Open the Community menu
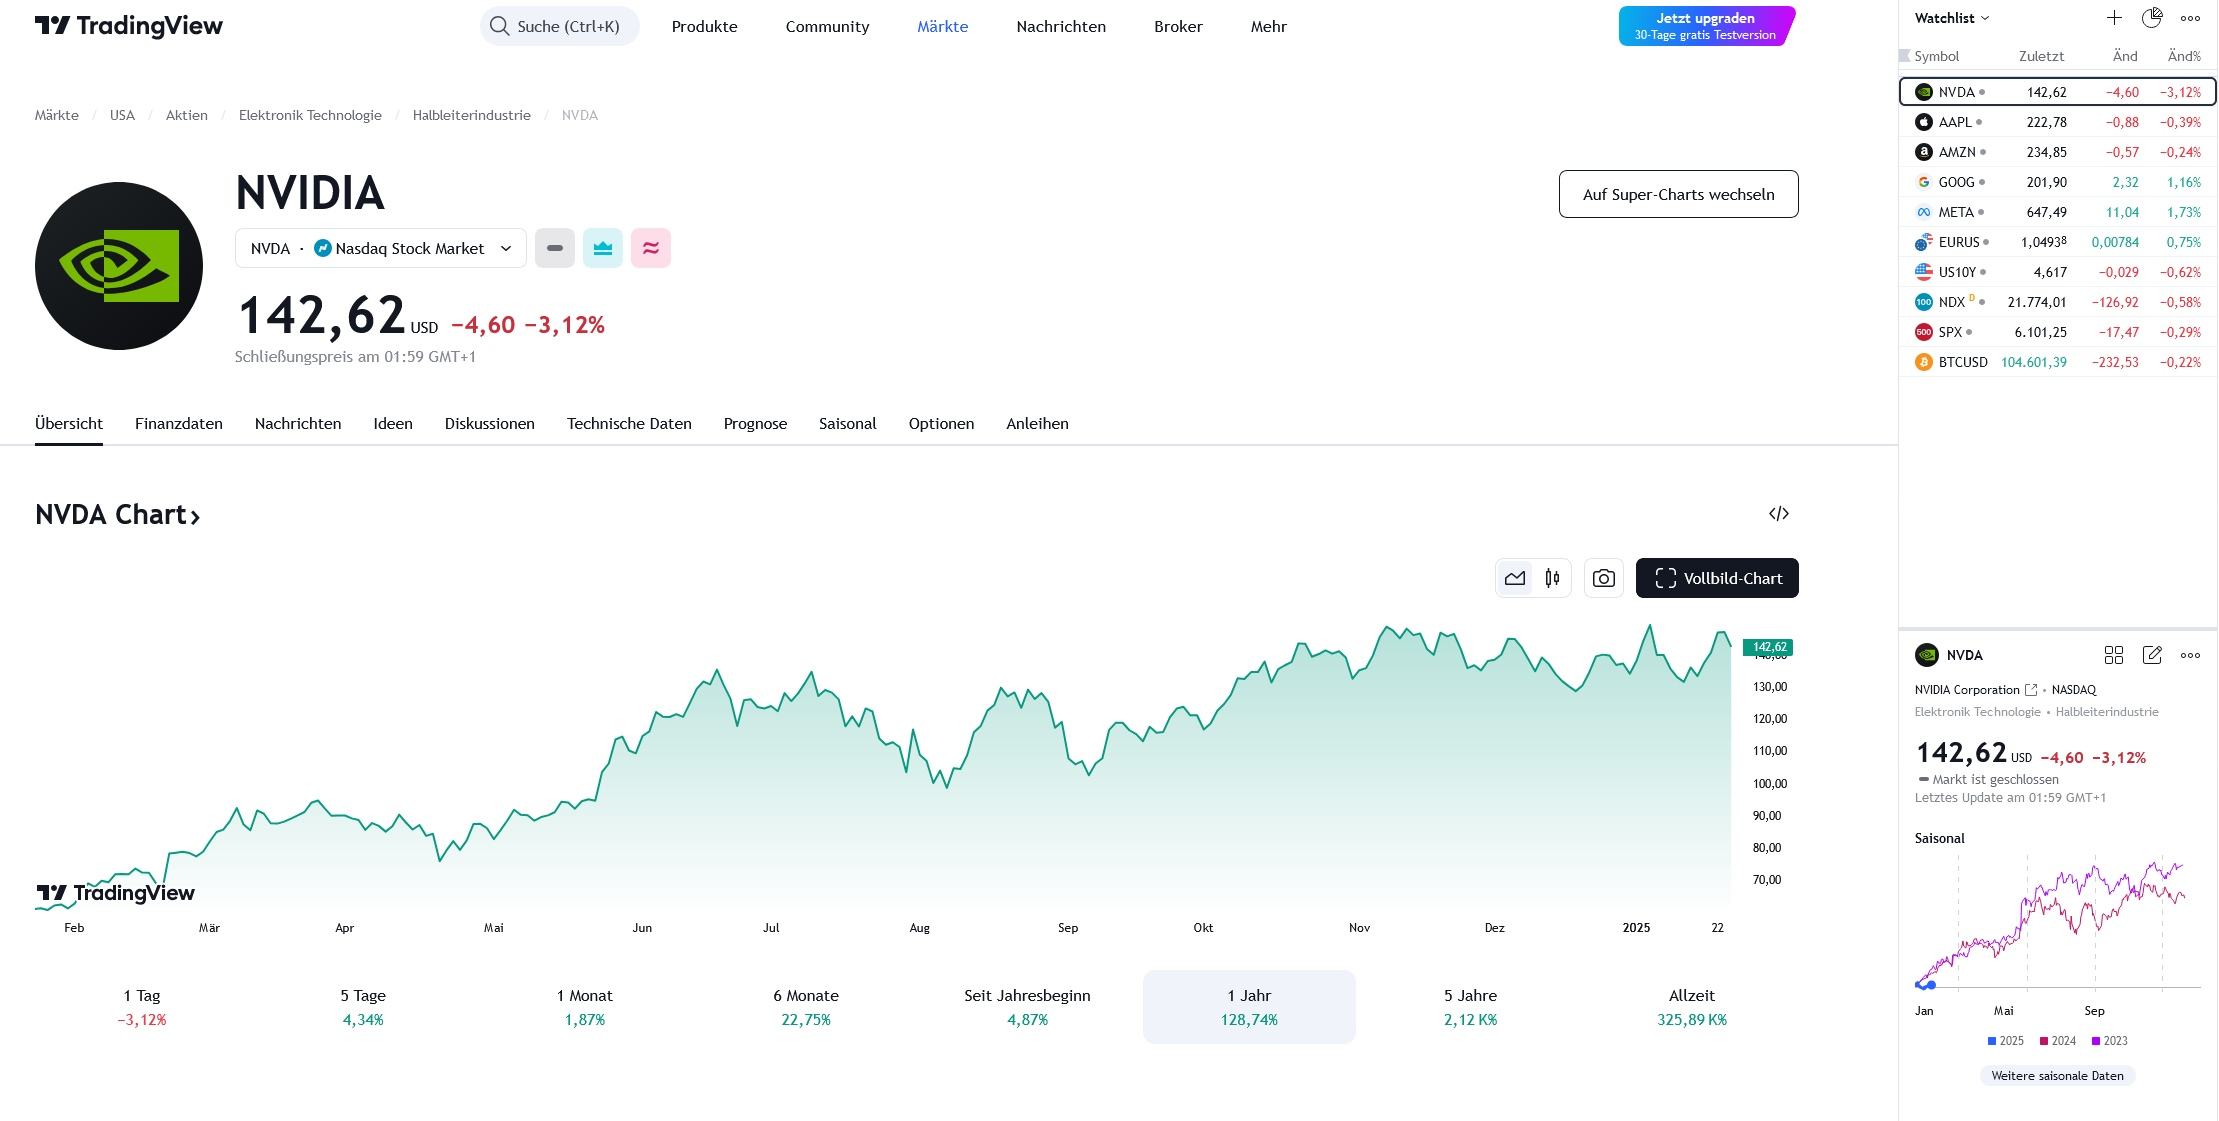The width and height of the screenshot is (2219, 1121). [x=827, y=26]
